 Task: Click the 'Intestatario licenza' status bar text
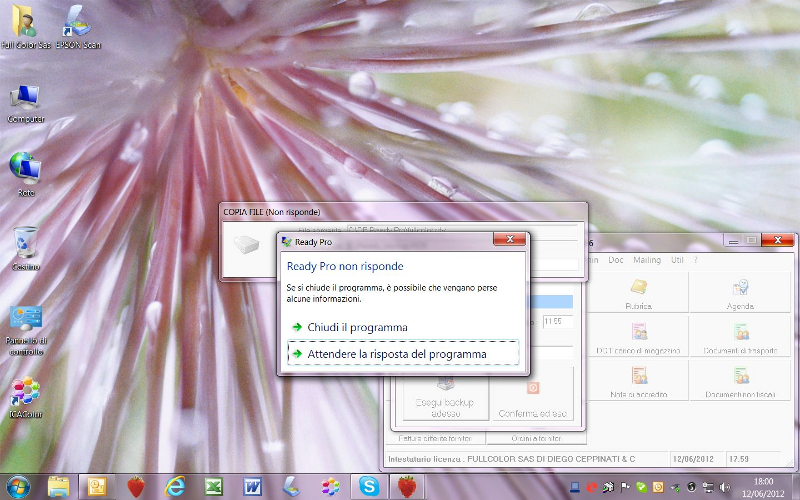pyautogui.click(x=511, y=459)
